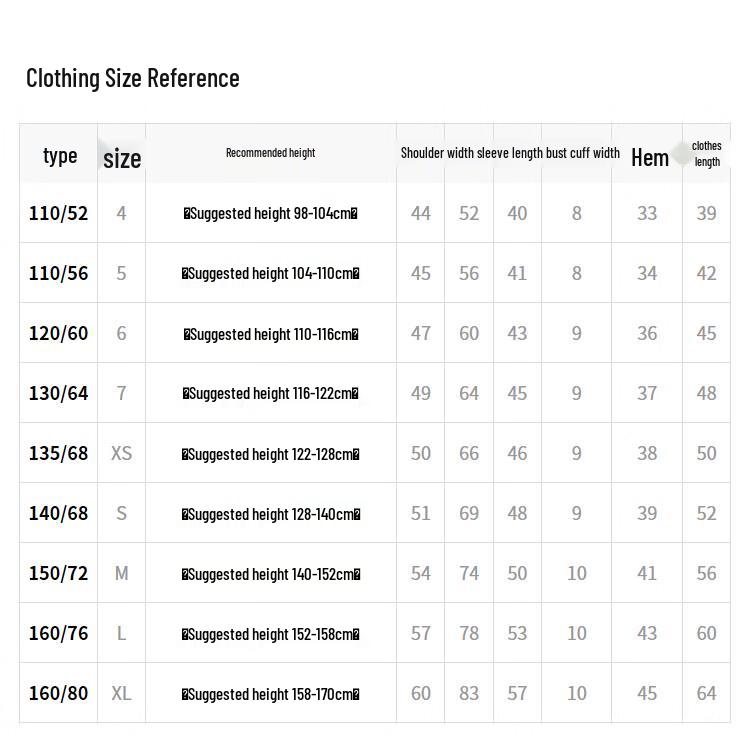The height and width of the screenshot is (744, 750).
Task: Click the Shoulder width header label
Action: (x=437, y=153)
